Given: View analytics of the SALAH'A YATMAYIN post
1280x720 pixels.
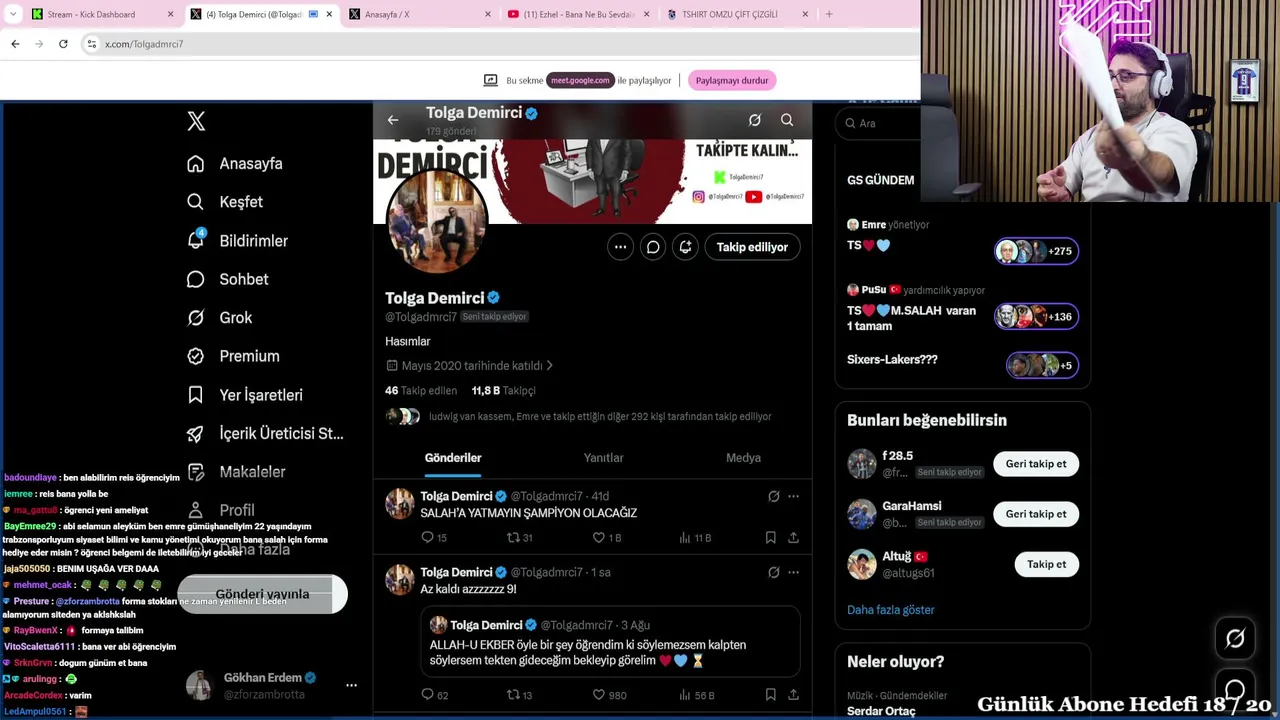Looking at the screenshot, I should point(695,538).
